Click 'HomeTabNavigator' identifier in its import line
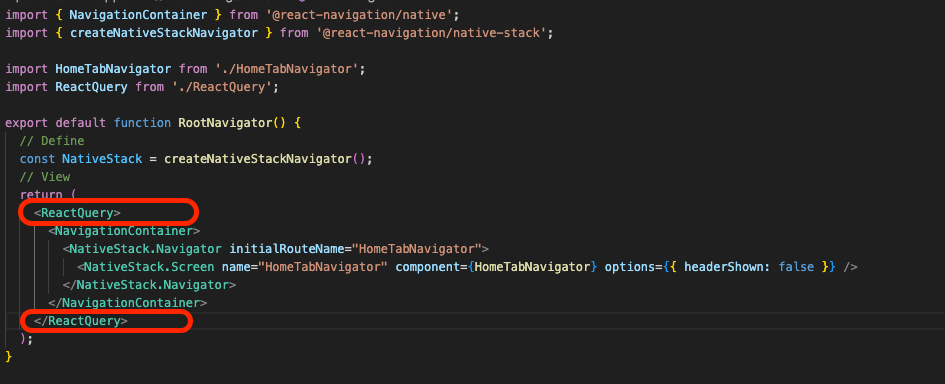This screenshot has height=384, width=945. point(113,69)
